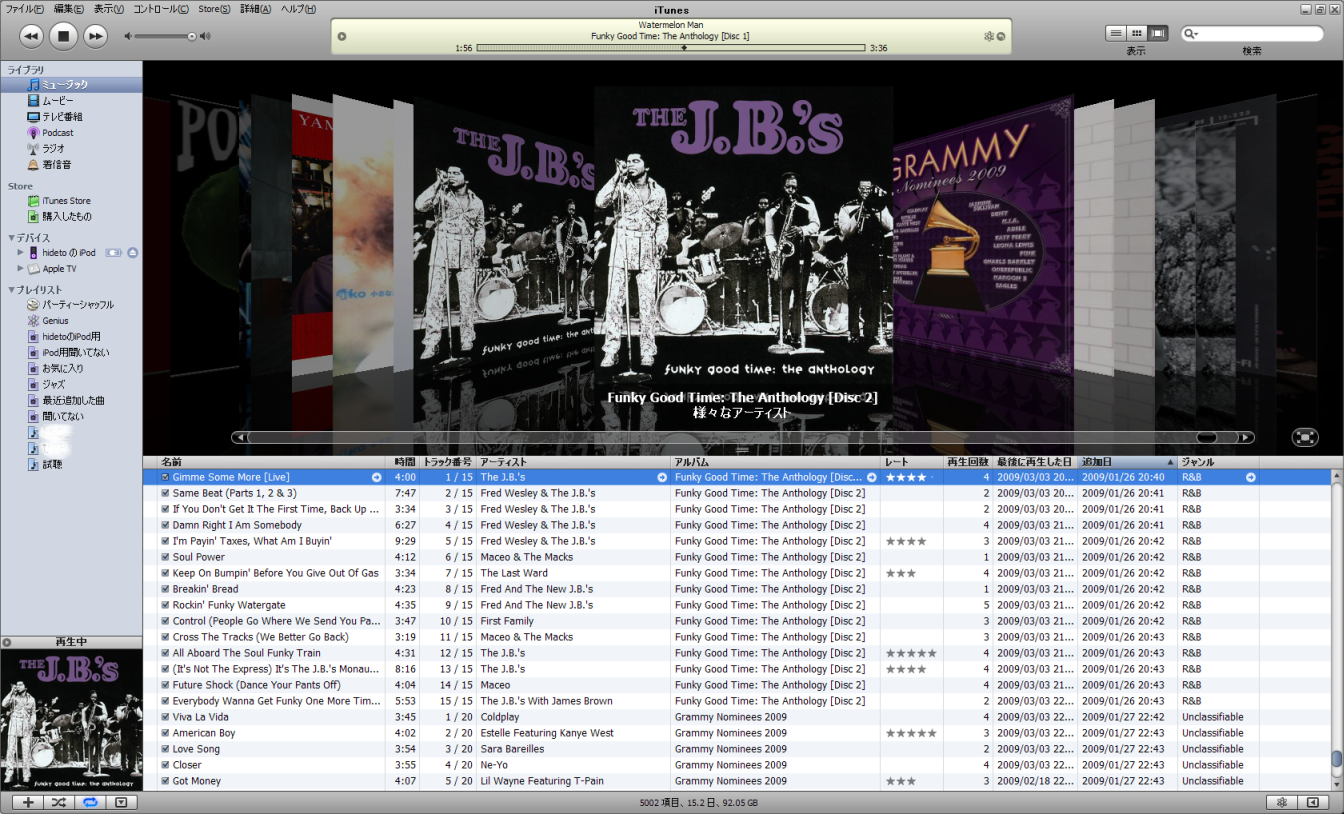Skip to the next track
This screenshot has width=1344, height=814.
95,36
